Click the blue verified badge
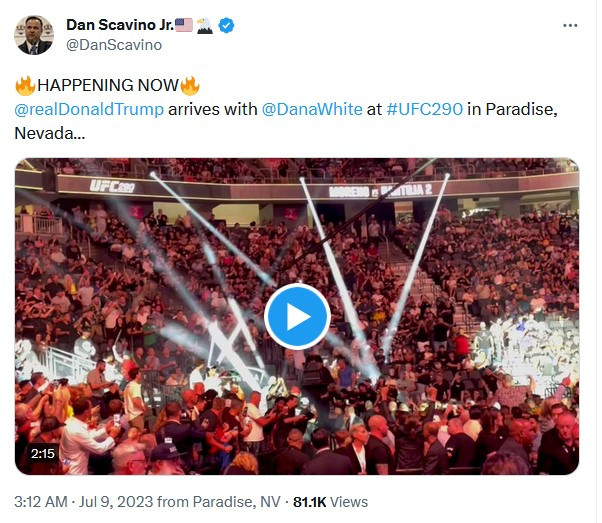The width and height of the screenshot is (602, 523). click(x=227, y=25)
